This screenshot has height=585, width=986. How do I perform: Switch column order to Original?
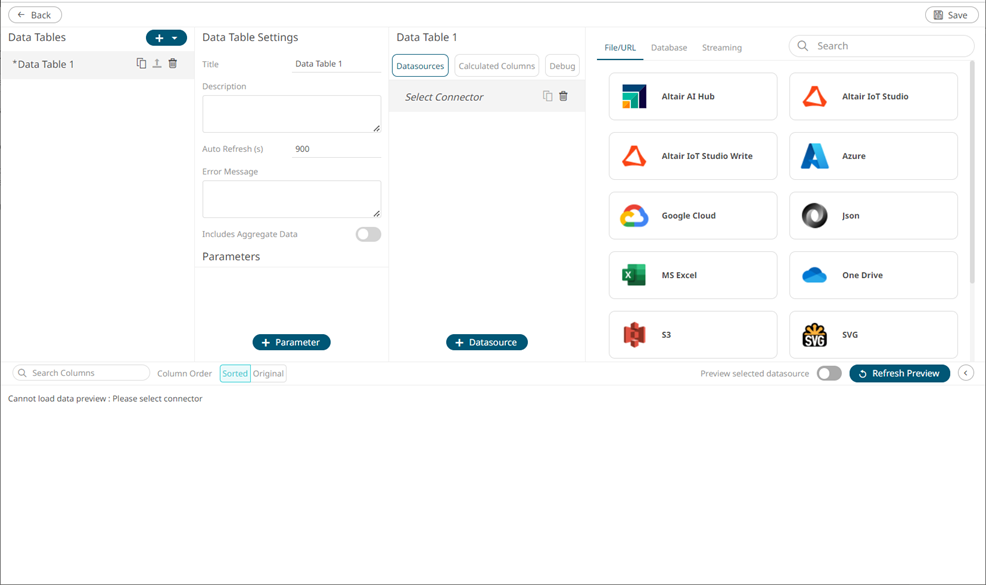point(268,374)
